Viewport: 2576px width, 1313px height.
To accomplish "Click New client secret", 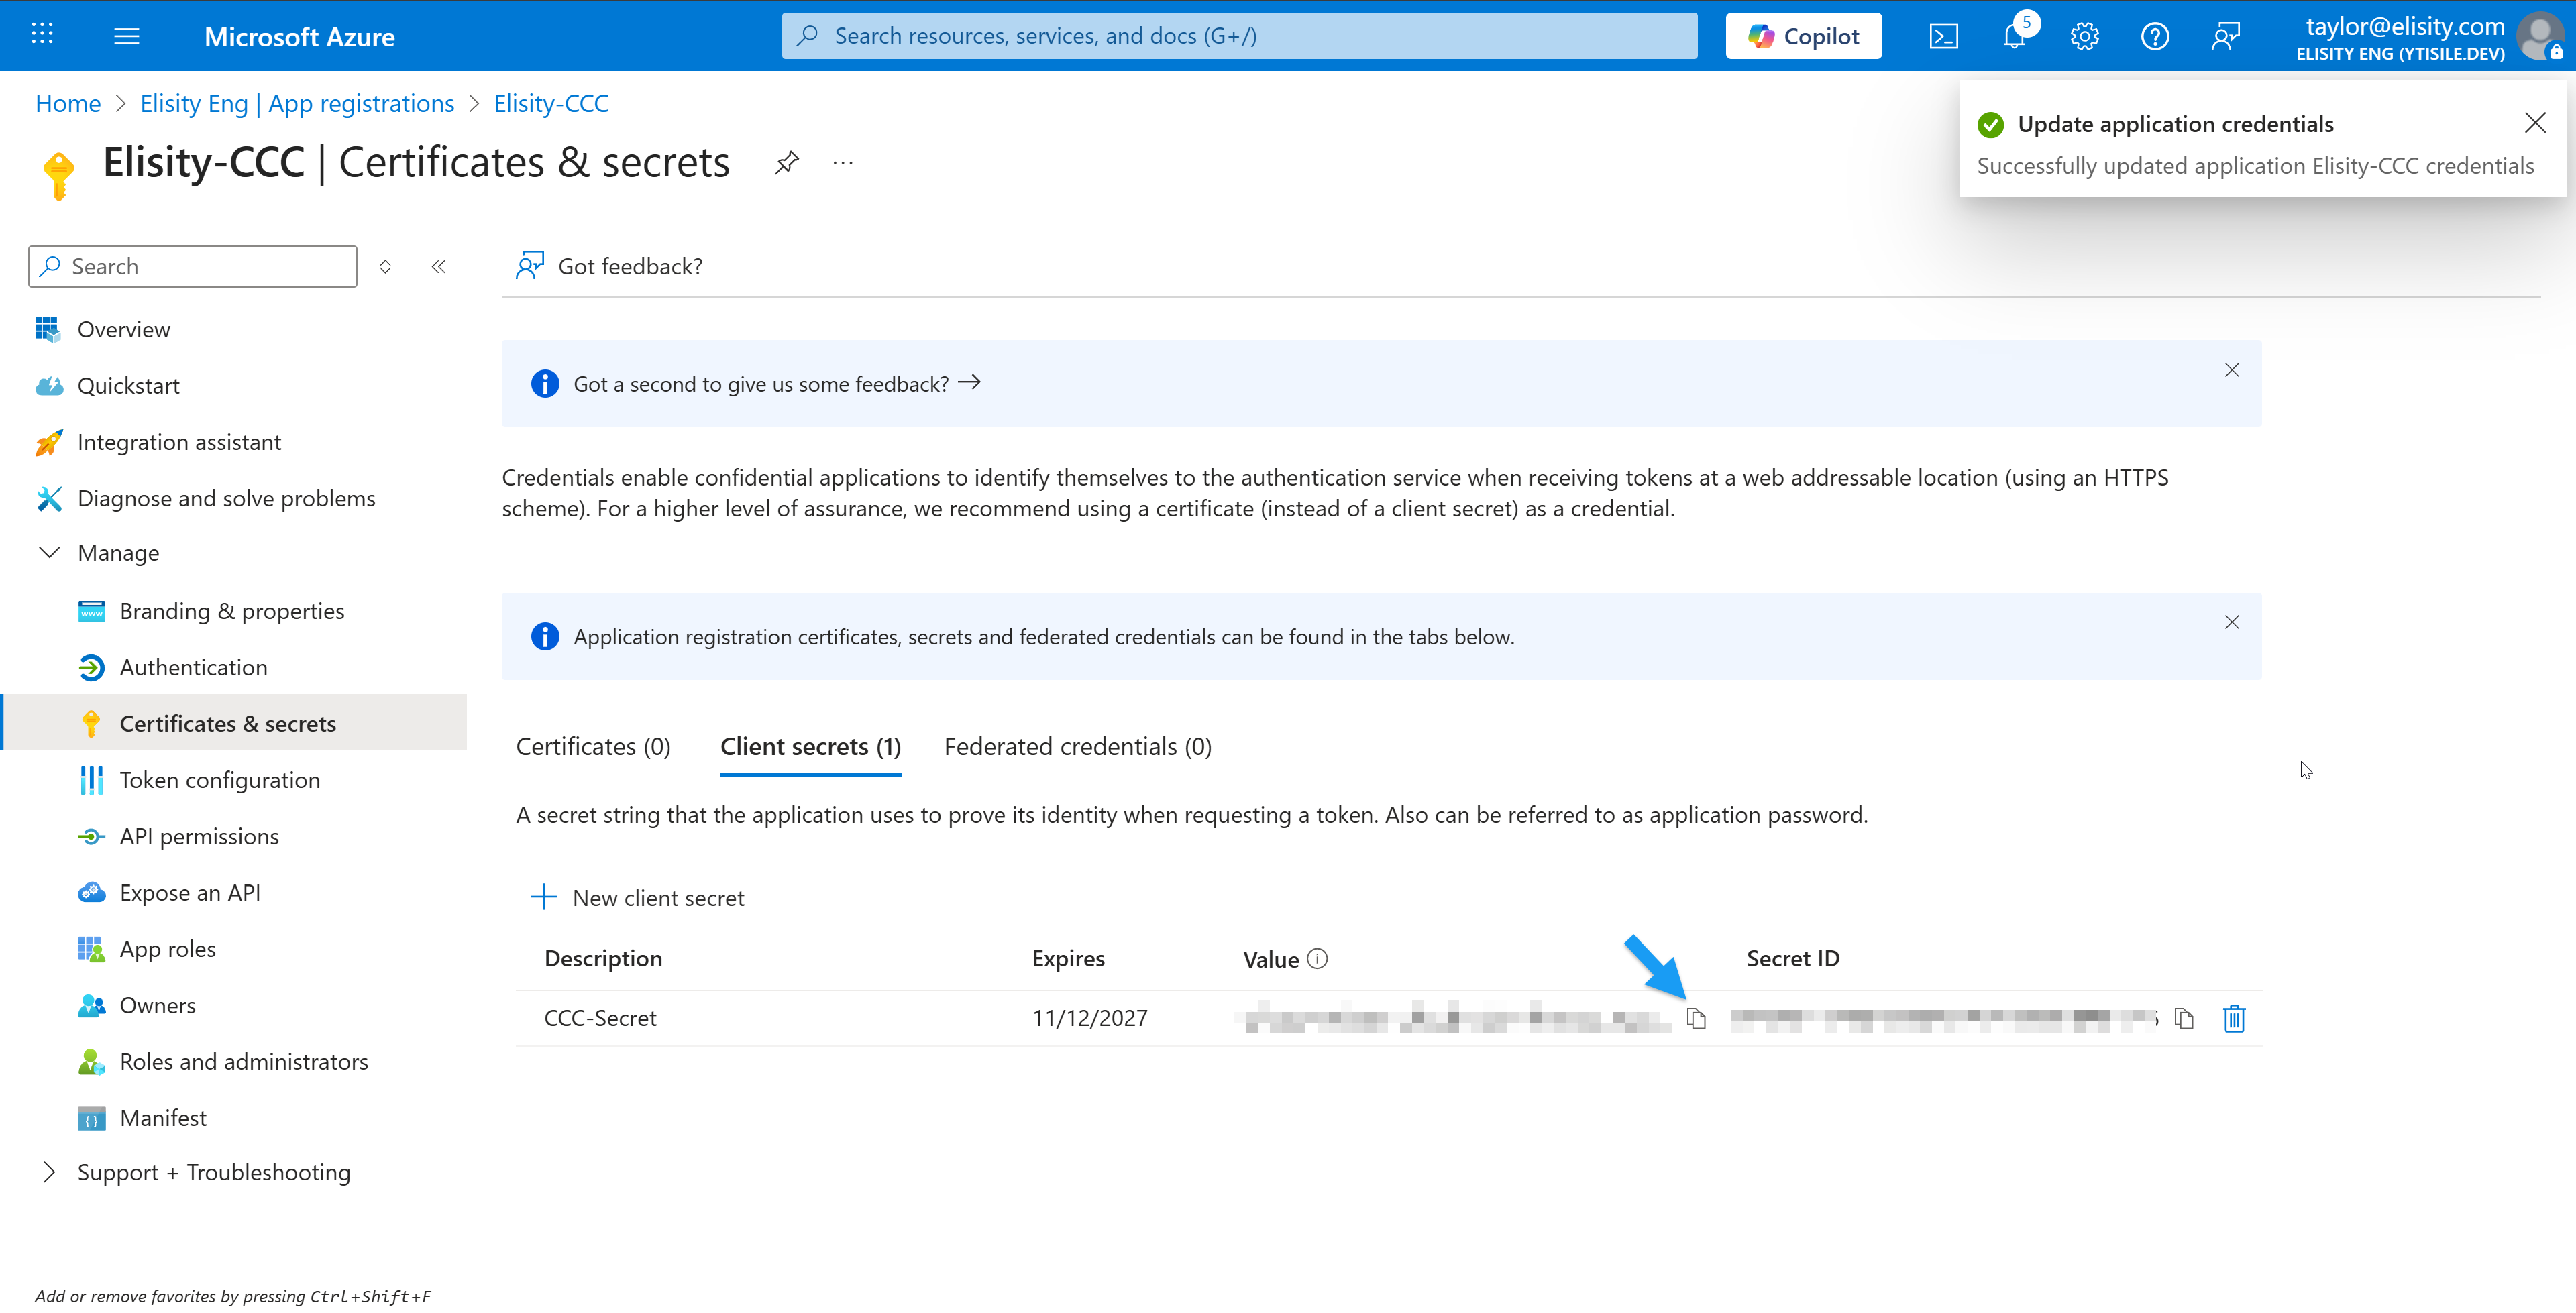I will pos(637,897).
